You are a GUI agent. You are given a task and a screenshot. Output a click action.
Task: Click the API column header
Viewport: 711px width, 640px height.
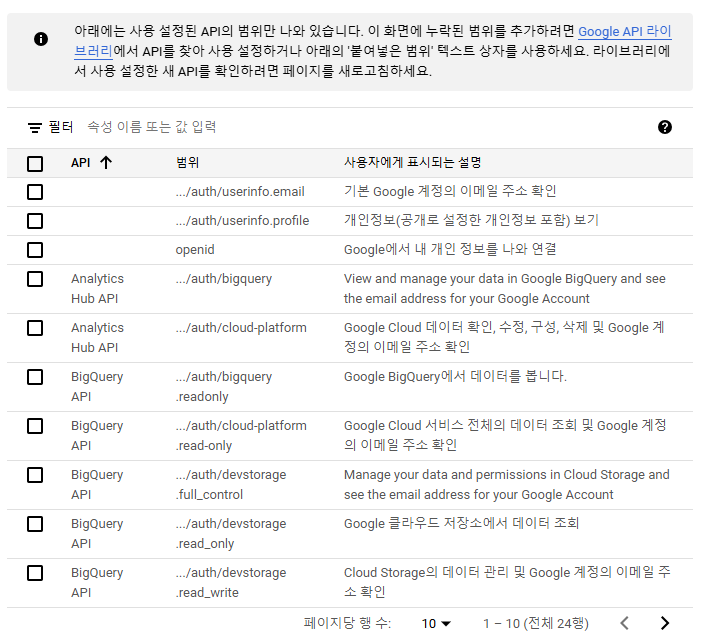[x=81, y=162]
